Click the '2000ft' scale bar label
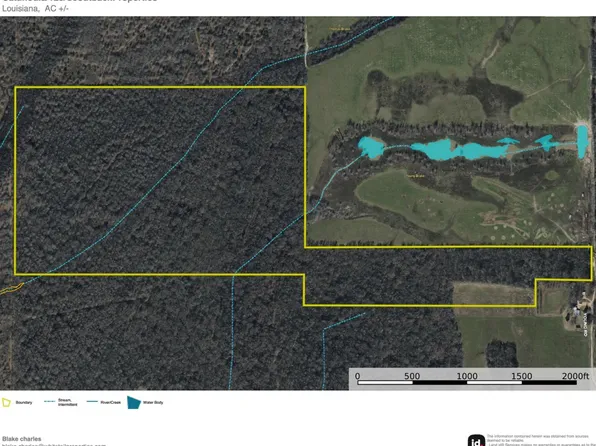596x446 pixels. pos(575,376)
